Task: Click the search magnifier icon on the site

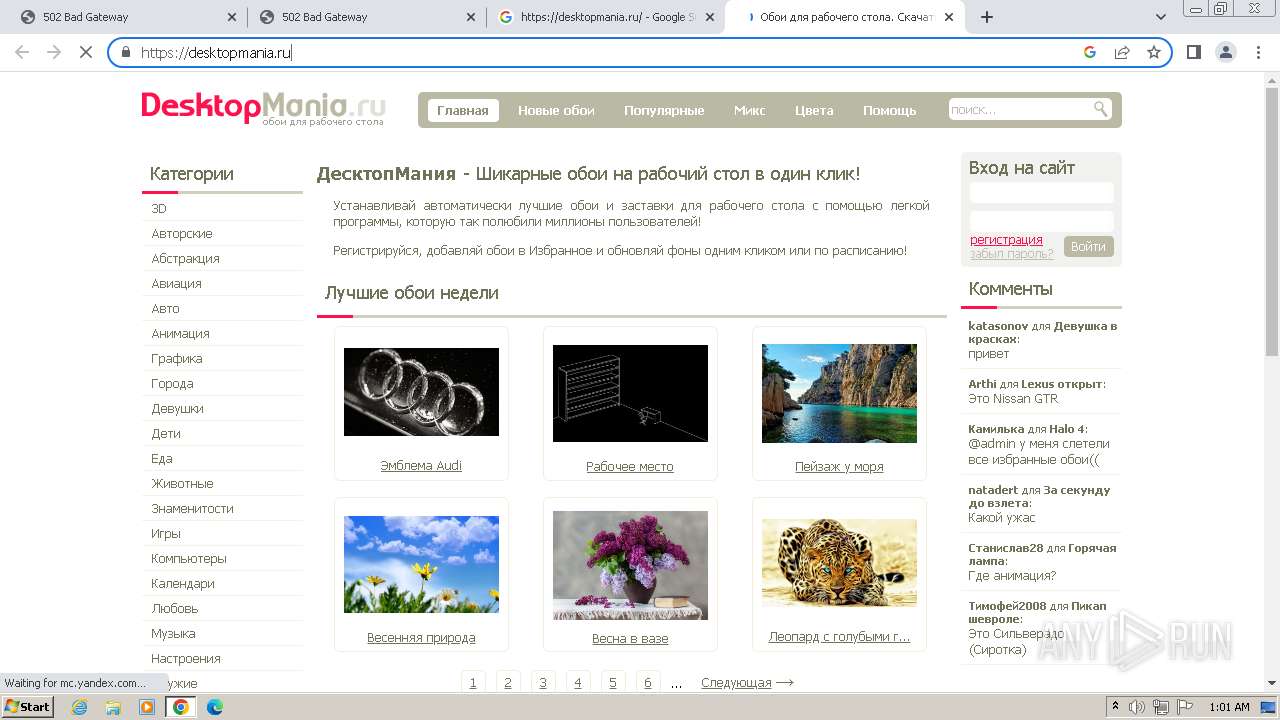Action: pos(1100,109)
